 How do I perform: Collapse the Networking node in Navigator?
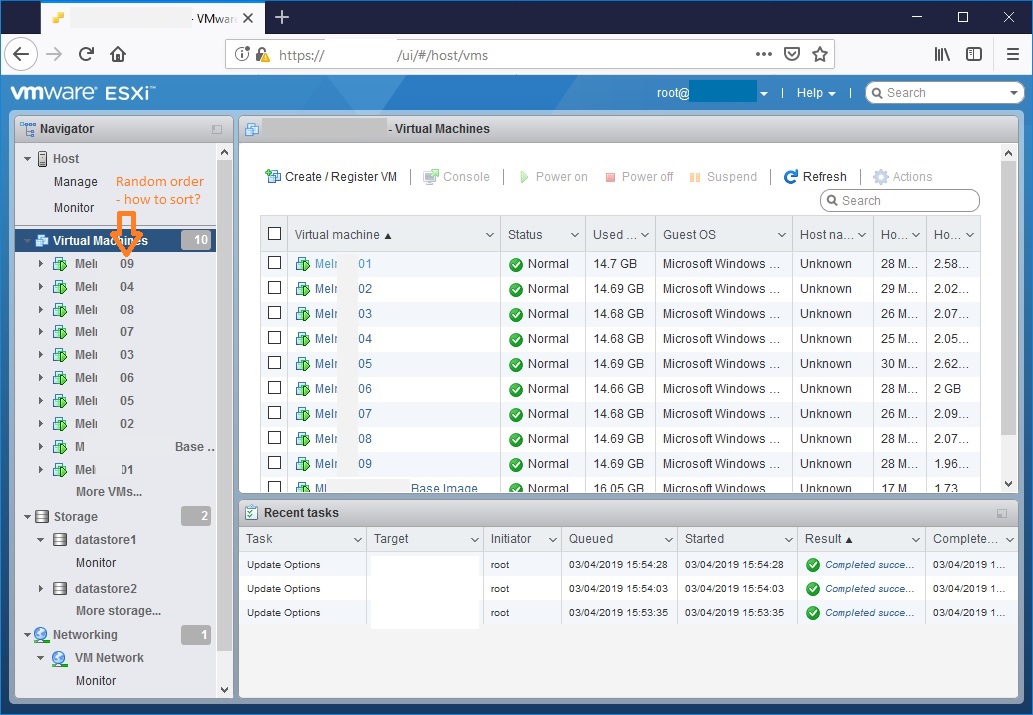27,635
